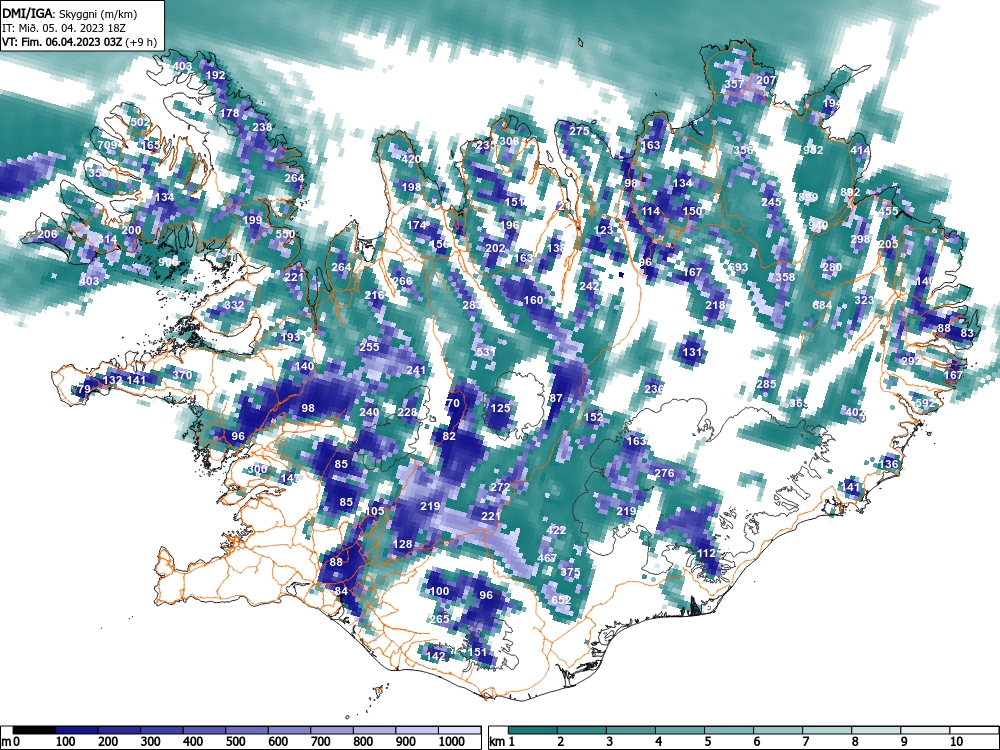Viewport: 1000px width, 750px height.
Task: Click the map value 255
Action: click(369, 348)
